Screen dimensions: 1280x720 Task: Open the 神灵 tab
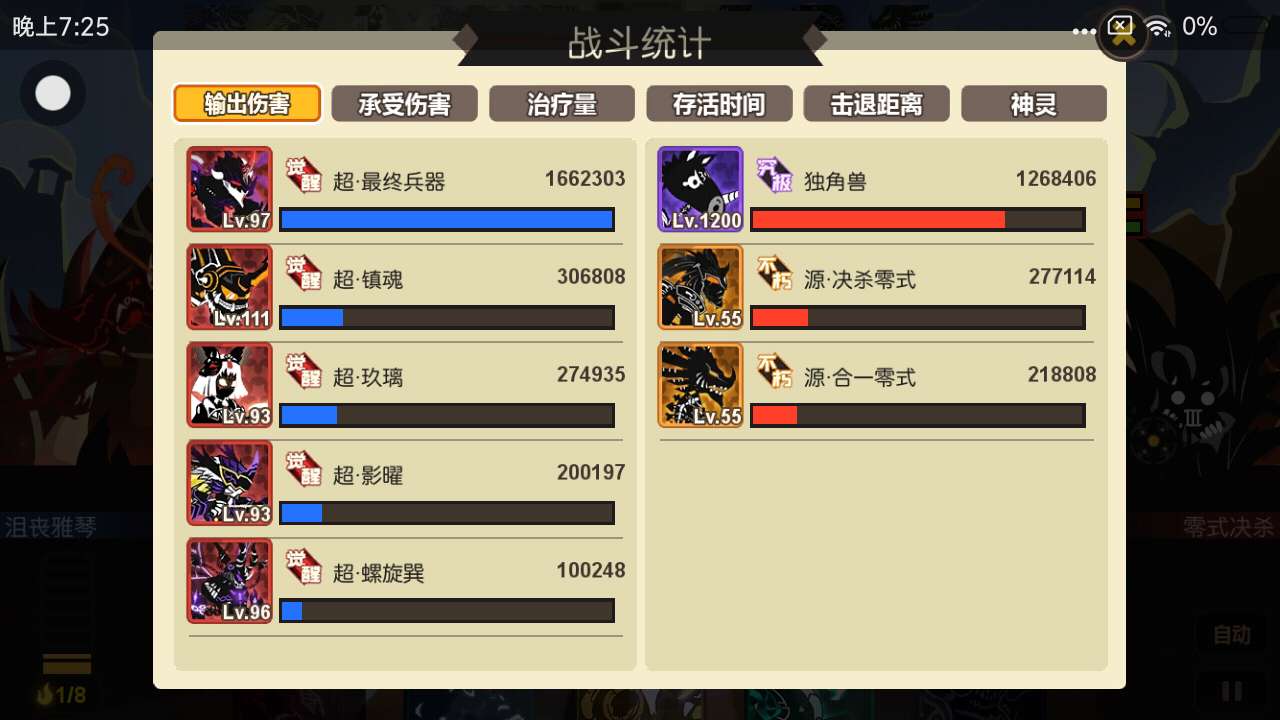click(1034, 103)
